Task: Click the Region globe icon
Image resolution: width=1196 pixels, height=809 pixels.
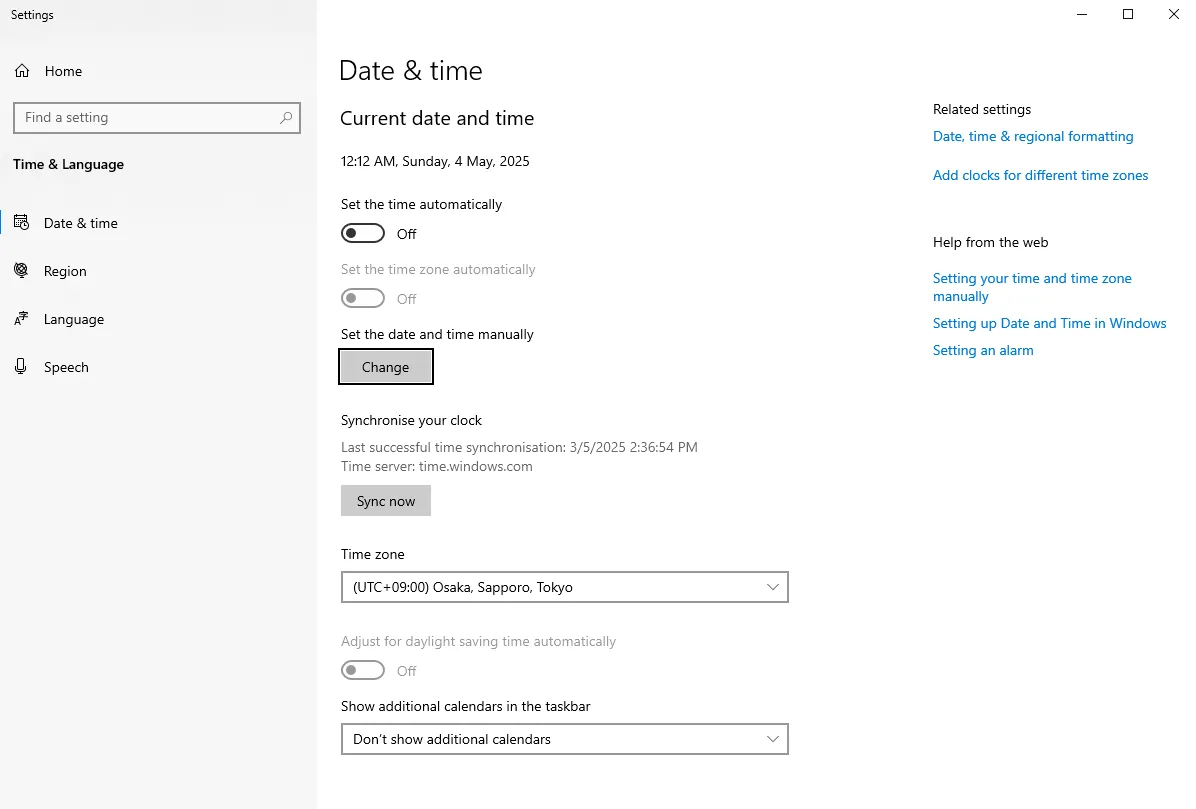Action: [21, 271]
